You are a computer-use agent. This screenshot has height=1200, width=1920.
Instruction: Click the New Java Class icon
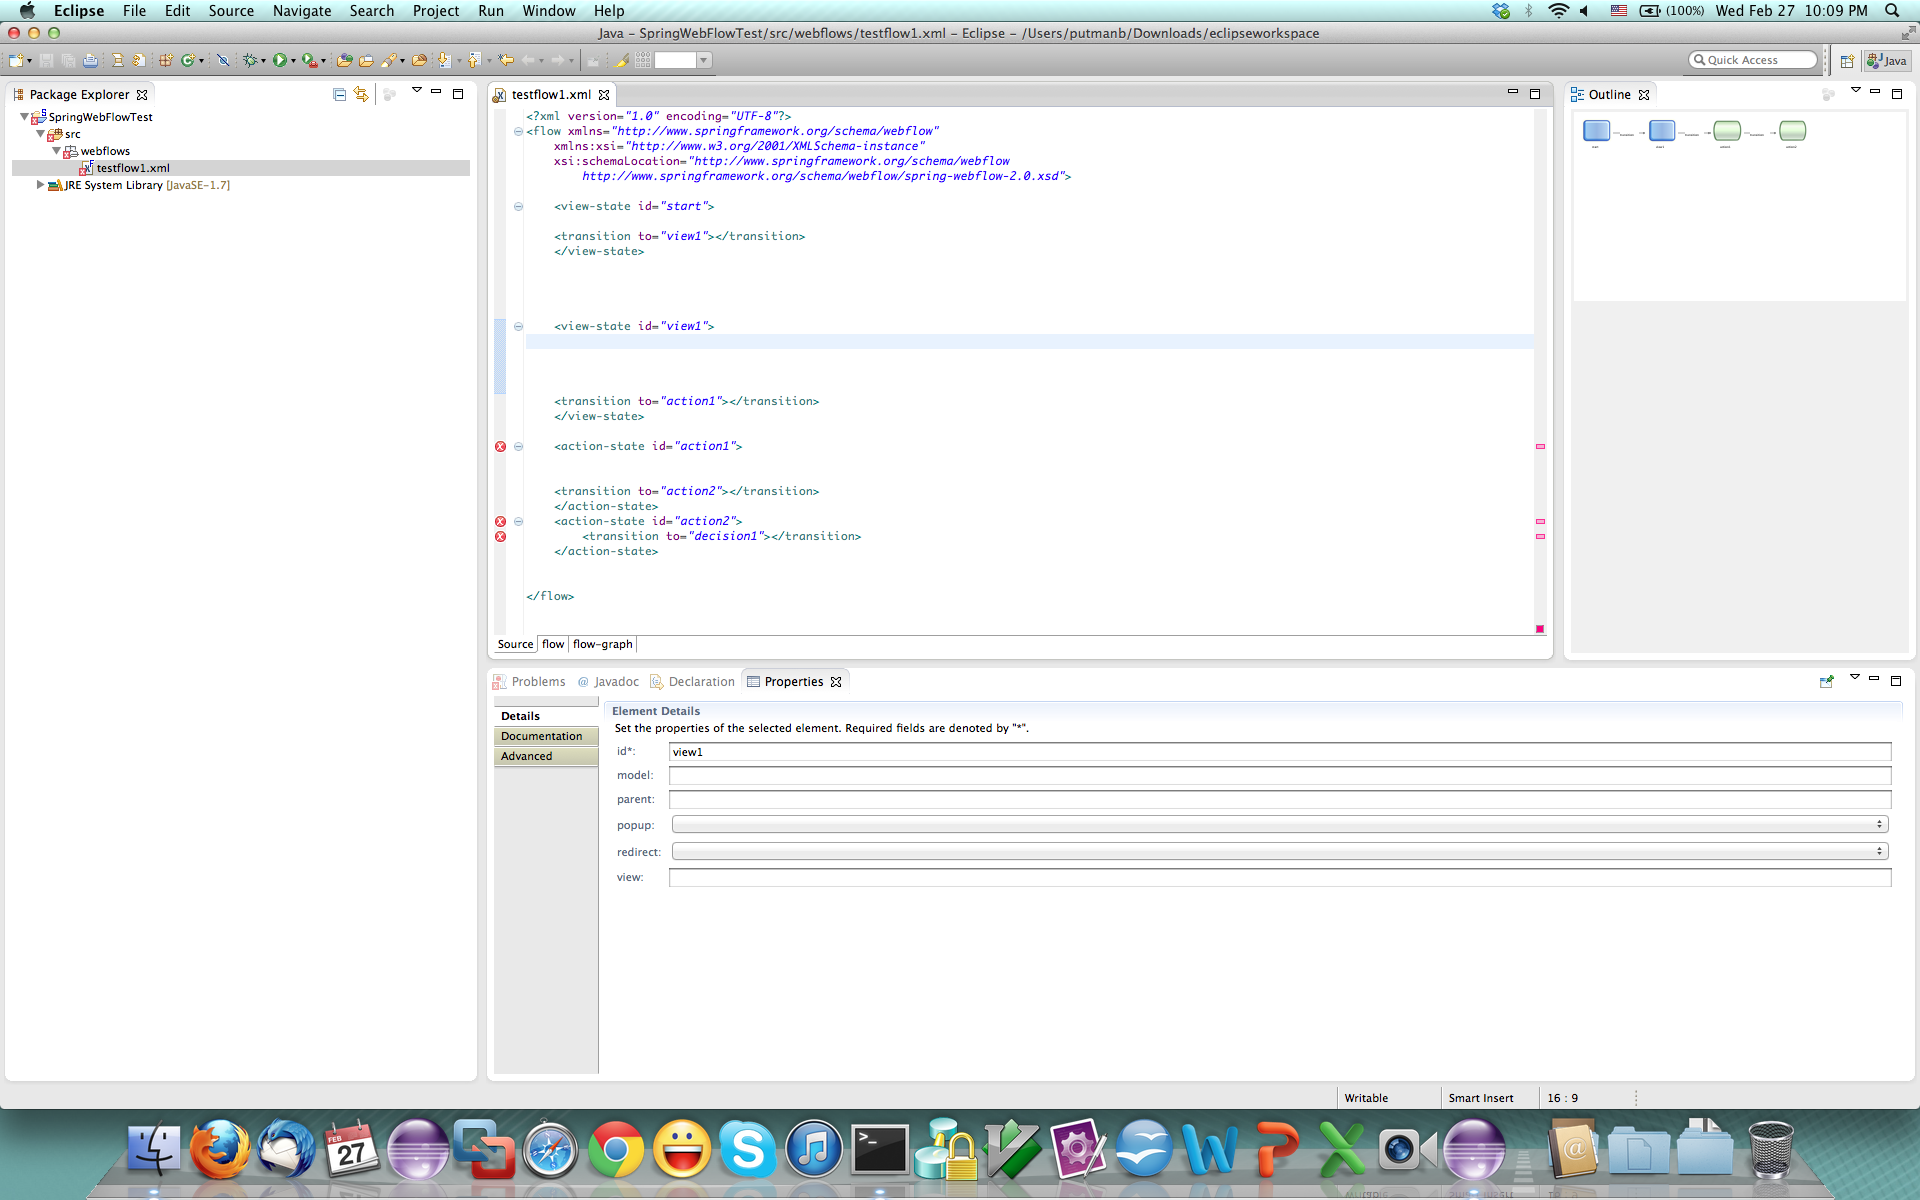pyautogui.click(x=187, y=61)
